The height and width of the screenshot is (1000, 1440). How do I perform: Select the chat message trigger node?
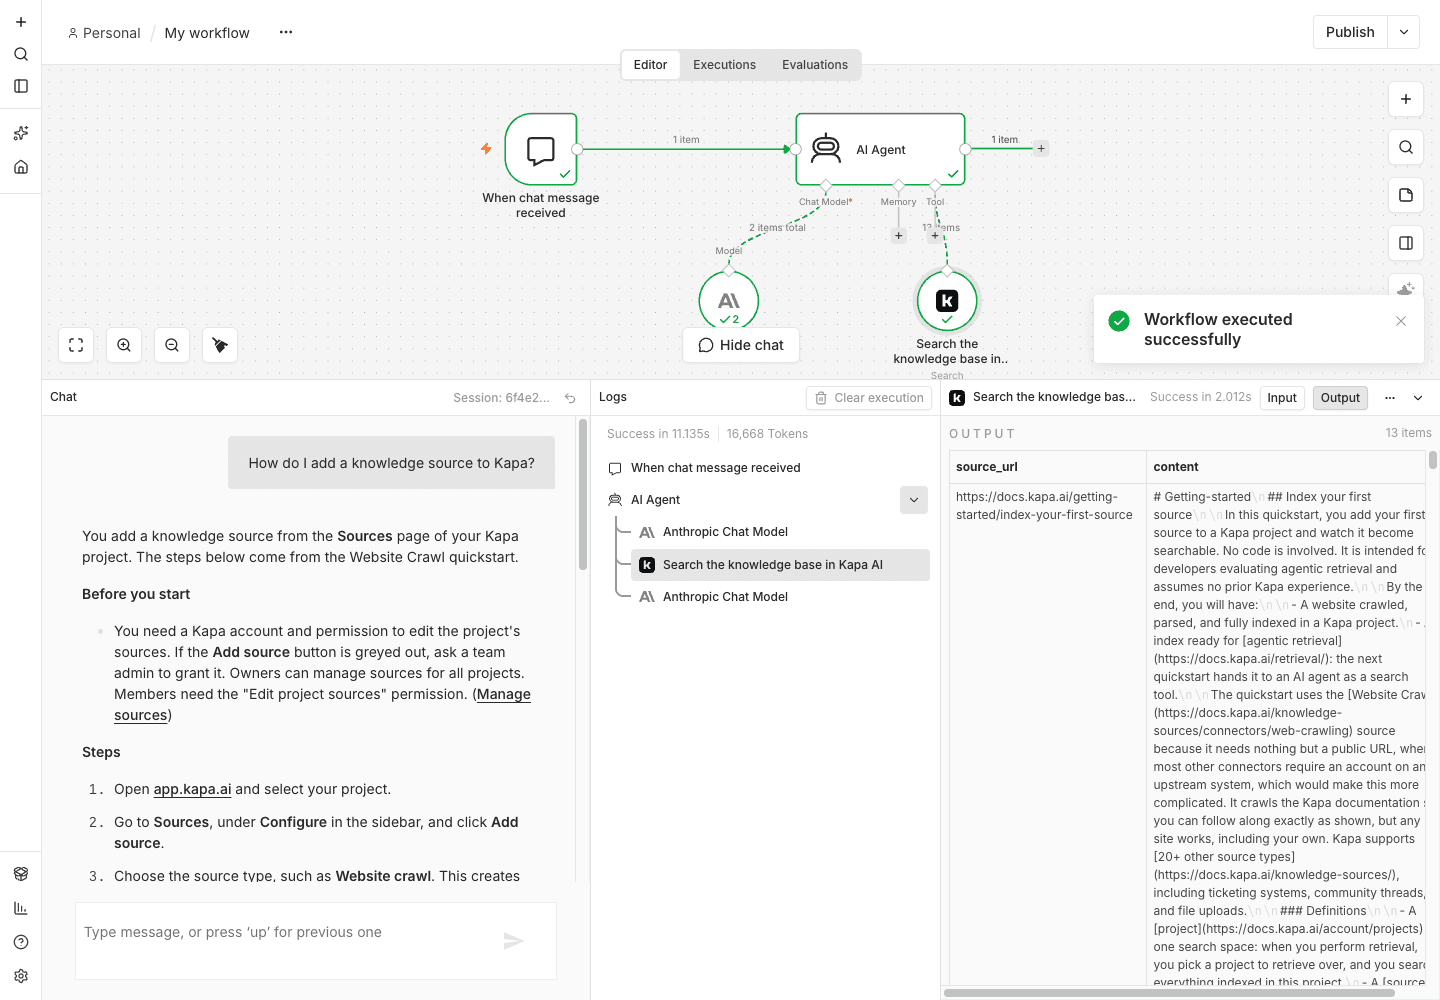541,149
